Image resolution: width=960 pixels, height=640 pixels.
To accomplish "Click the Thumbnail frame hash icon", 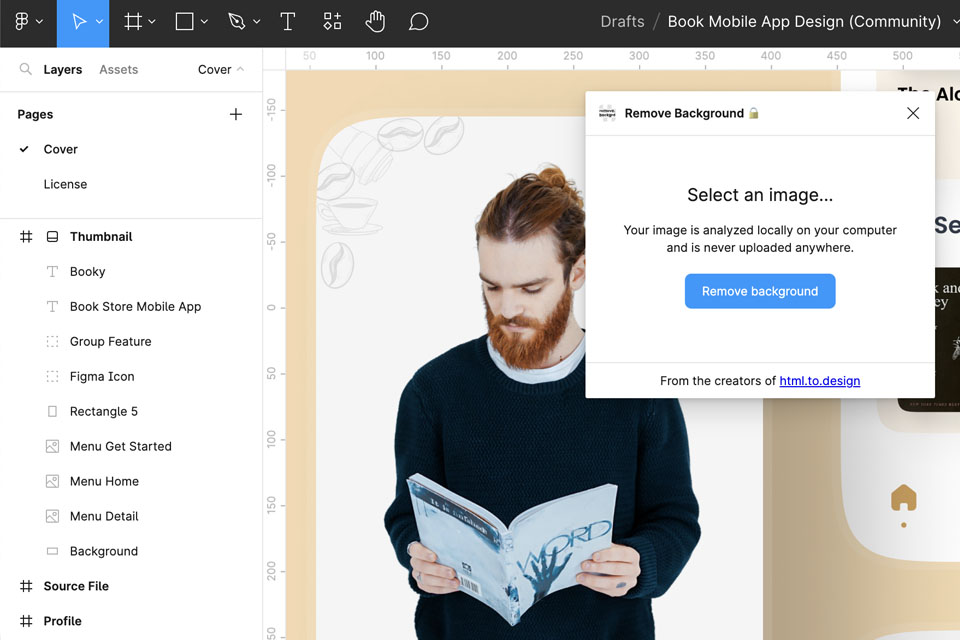I will coord(26,236).
